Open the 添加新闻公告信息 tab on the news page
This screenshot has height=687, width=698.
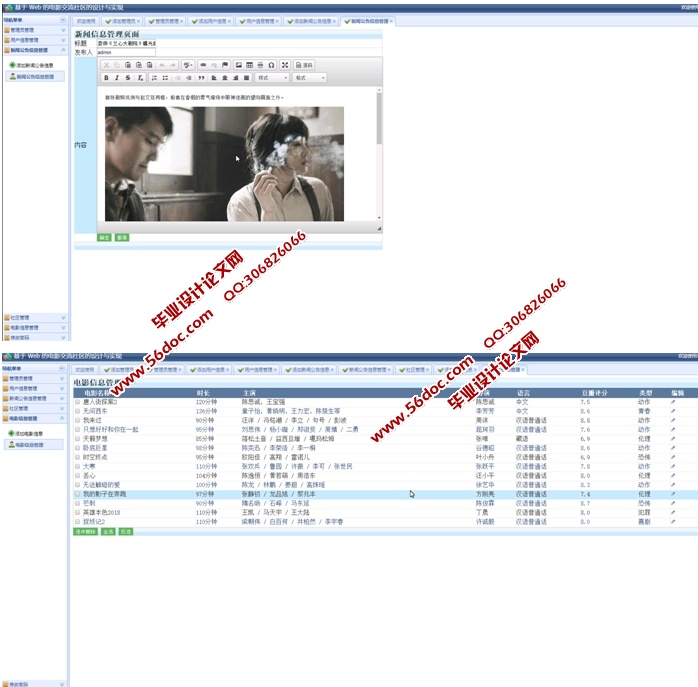[x=312, y=21]
